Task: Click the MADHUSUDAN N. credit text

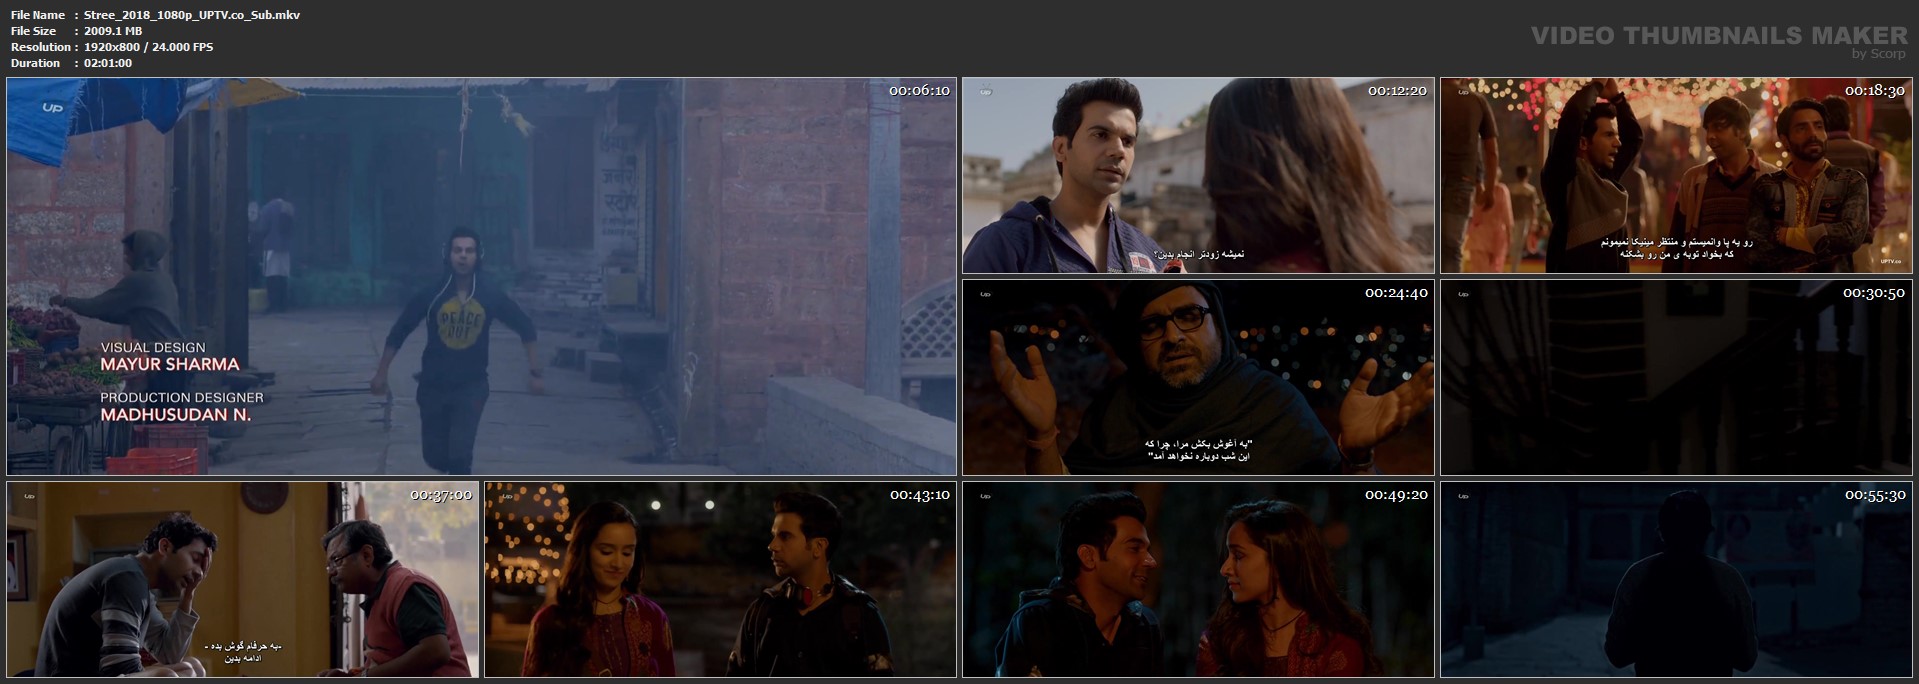Action: (x=175, y=414)
